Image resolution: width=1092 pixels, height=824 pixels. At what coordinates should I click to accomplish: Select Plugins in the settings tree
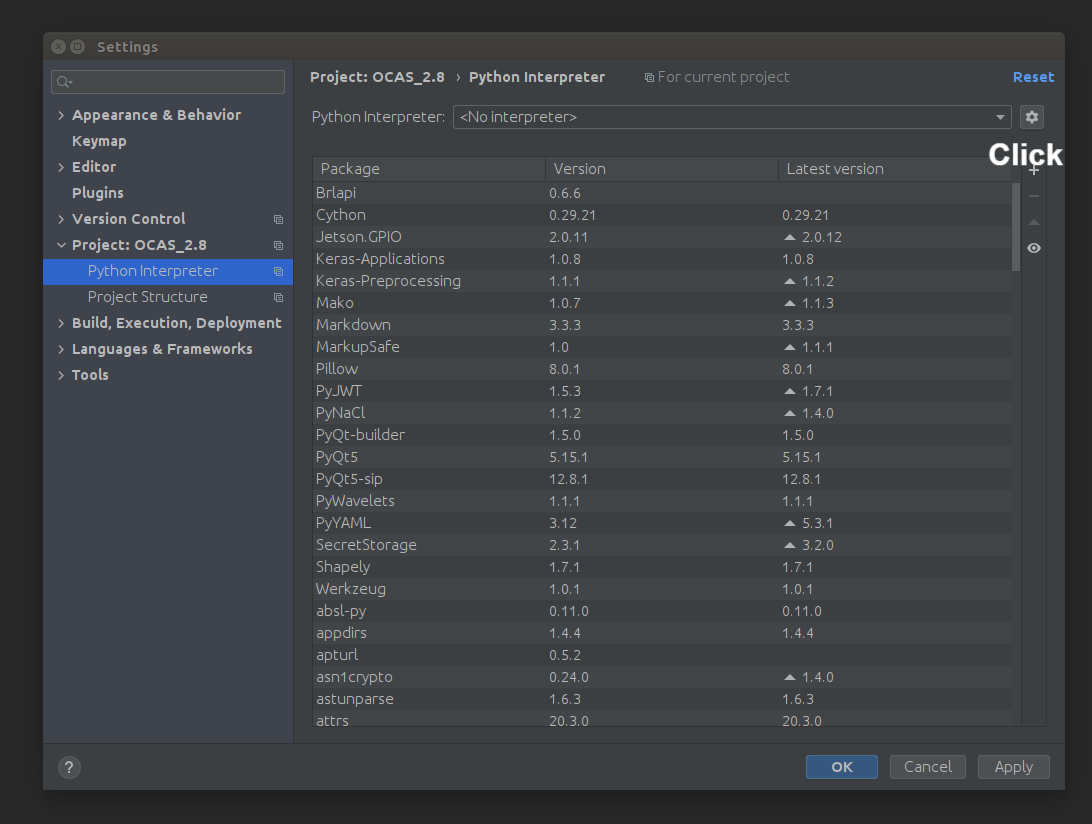click(x=98, y=193)
